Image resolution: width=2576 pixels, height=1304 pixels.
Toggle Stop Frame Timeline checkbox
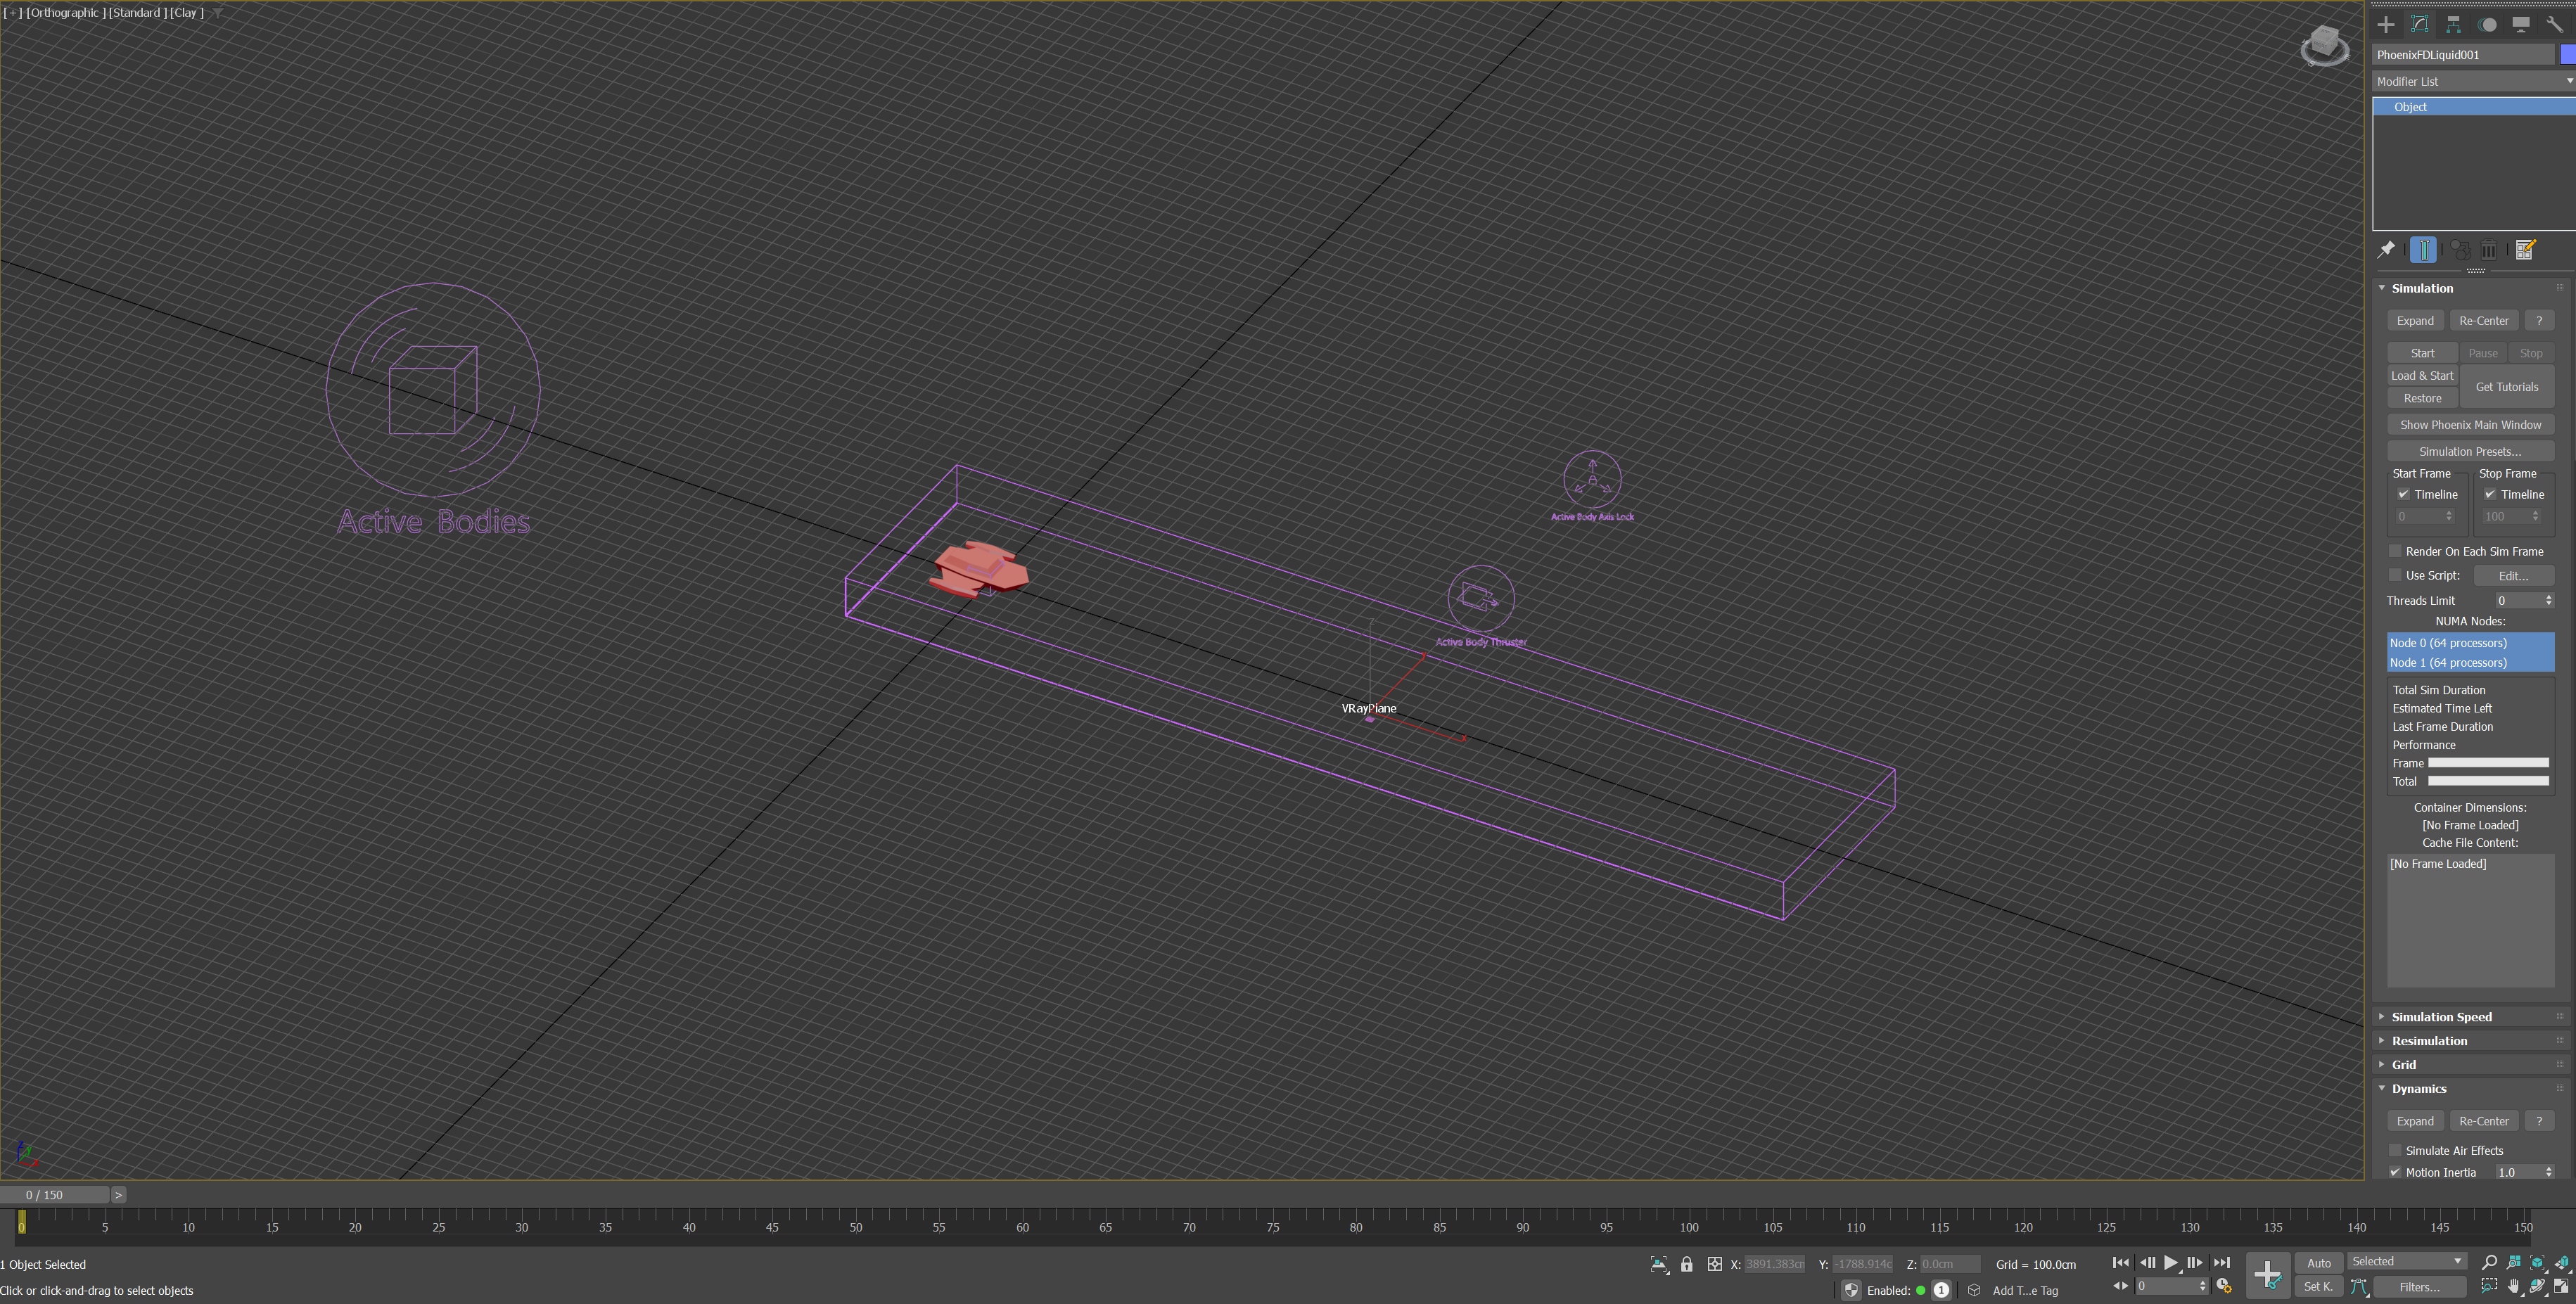click(2490, 494)
